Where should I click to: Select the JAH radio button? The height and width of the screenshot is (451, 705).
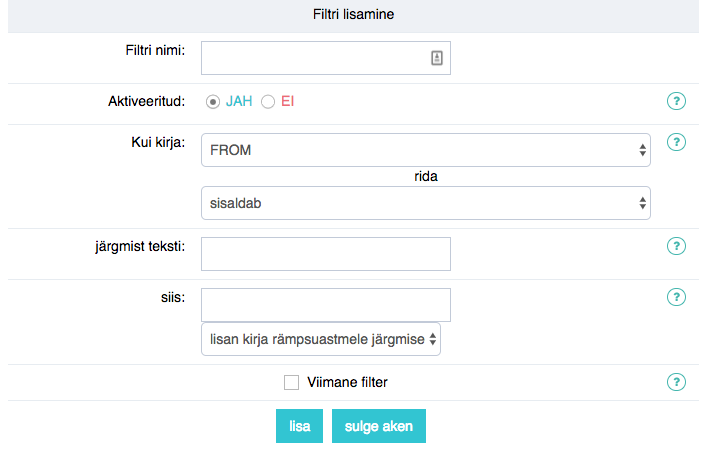point(213,102)
